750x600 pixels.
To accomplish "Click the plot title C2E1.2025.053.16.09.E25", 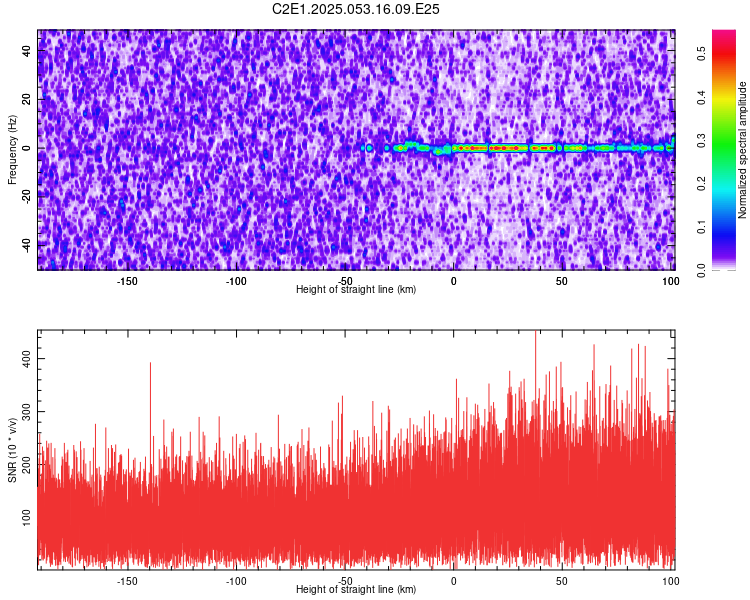I will point(355,9).
